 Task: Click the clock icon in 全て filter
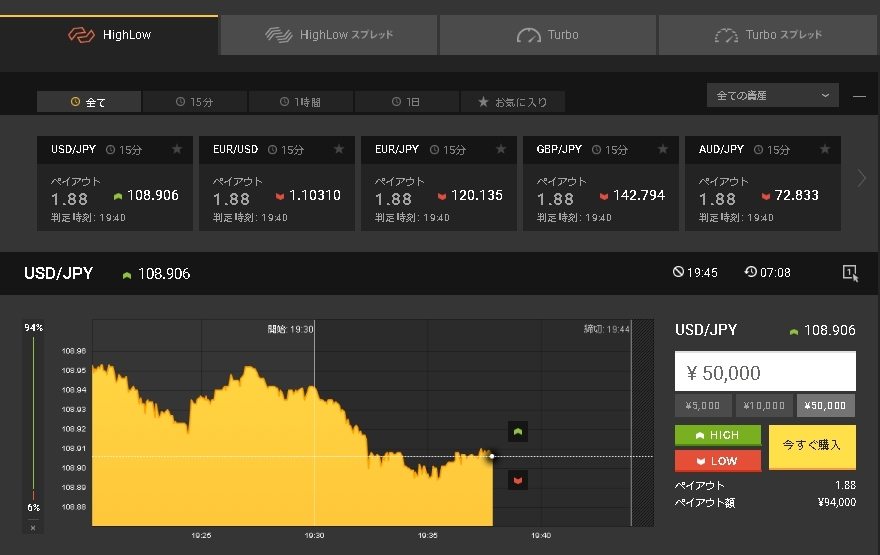click(75, 102)
